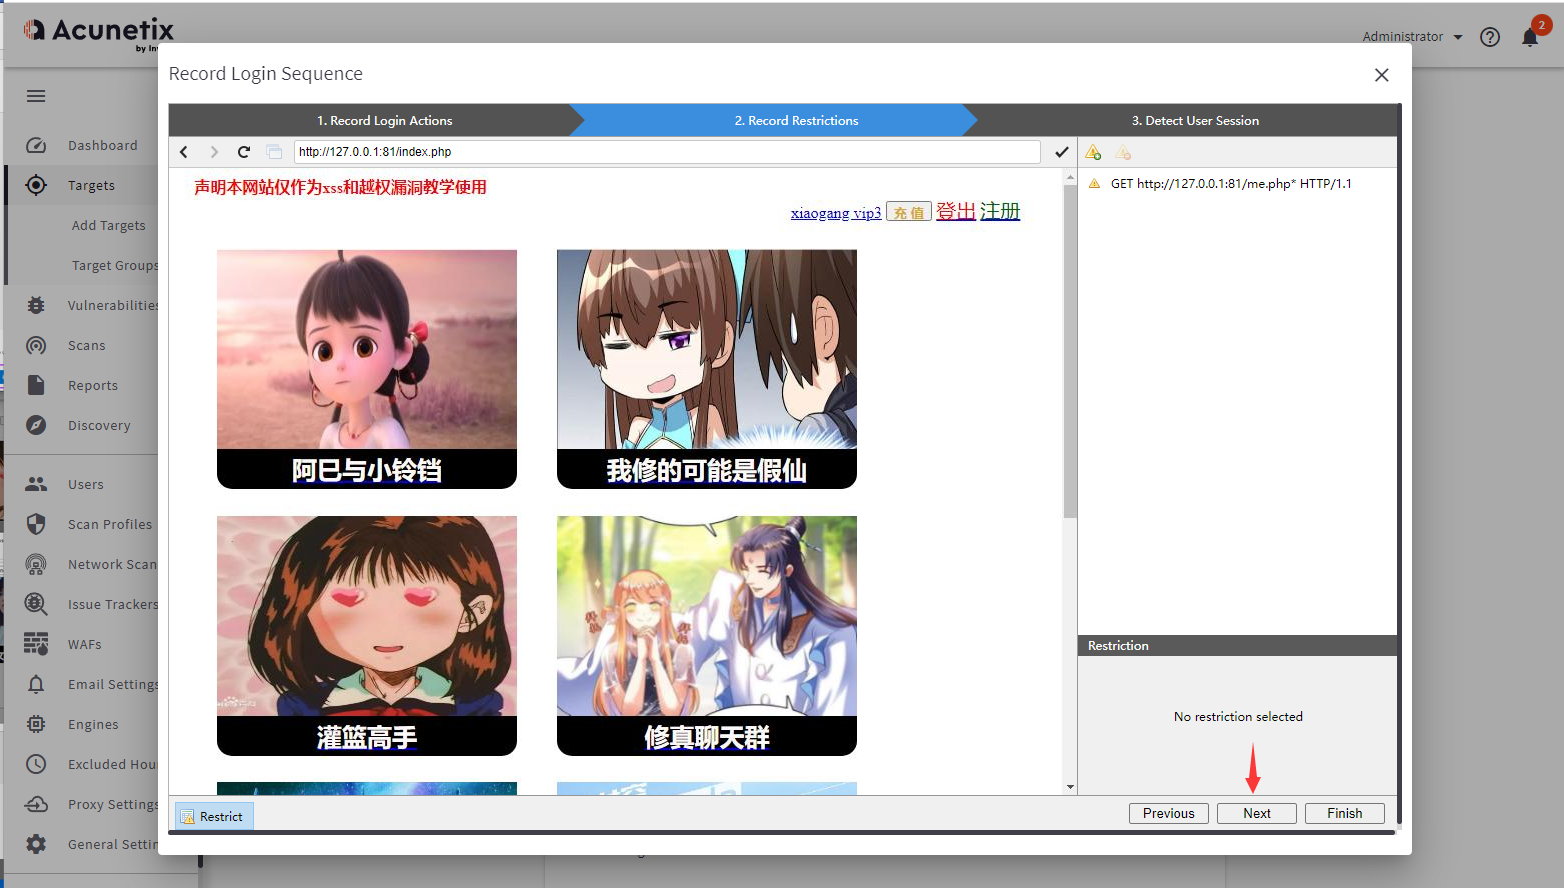
Task: Open the notifications bell with badge
Action: [x=1531, y=36]
